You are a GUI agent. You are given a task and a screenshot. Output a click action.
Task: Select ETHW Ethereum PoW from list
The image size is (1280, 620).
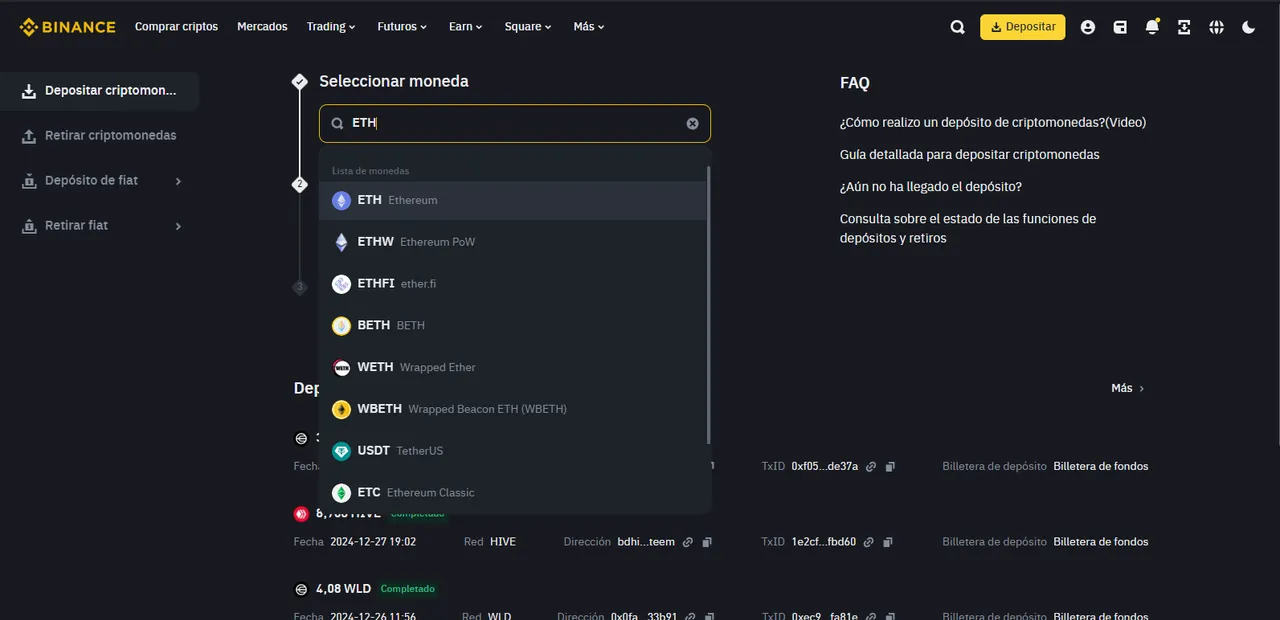coord(513,242)
